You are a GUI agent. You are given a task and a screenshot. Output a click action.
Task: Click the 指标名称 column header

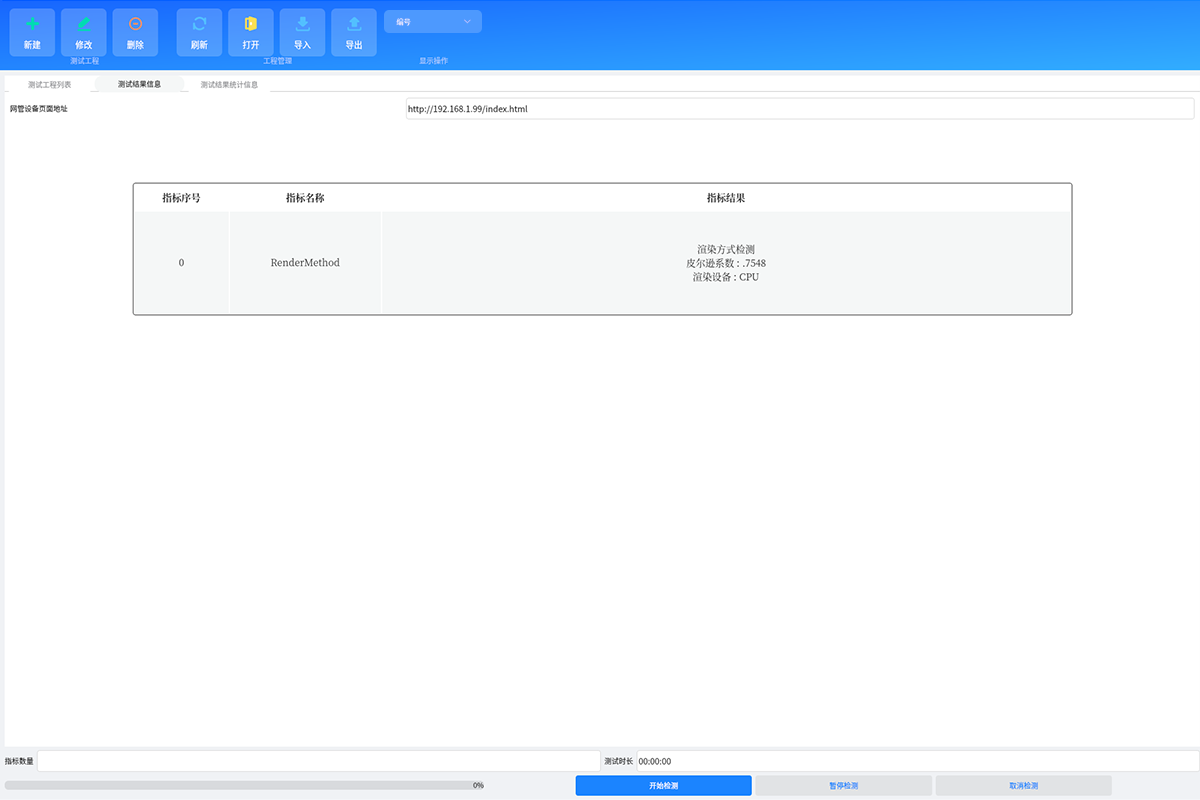(305, 198)
